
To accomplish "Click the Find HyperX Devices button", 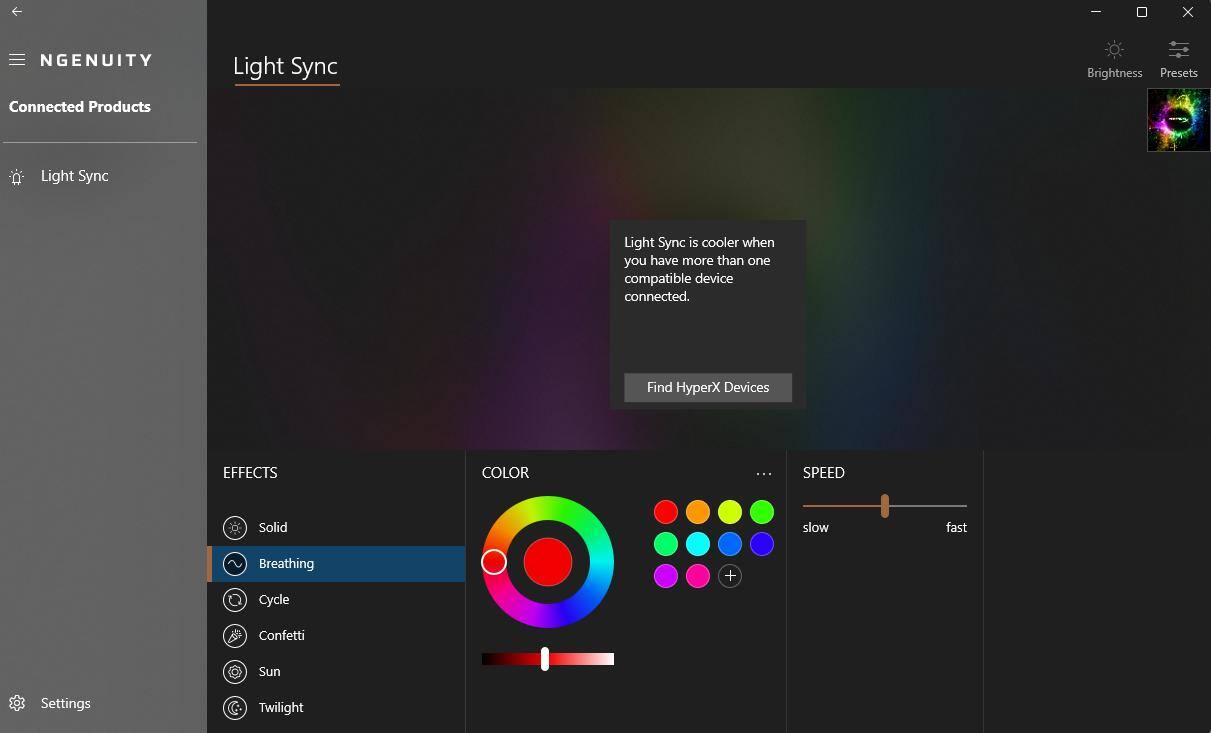I will (x=708, y=388).
